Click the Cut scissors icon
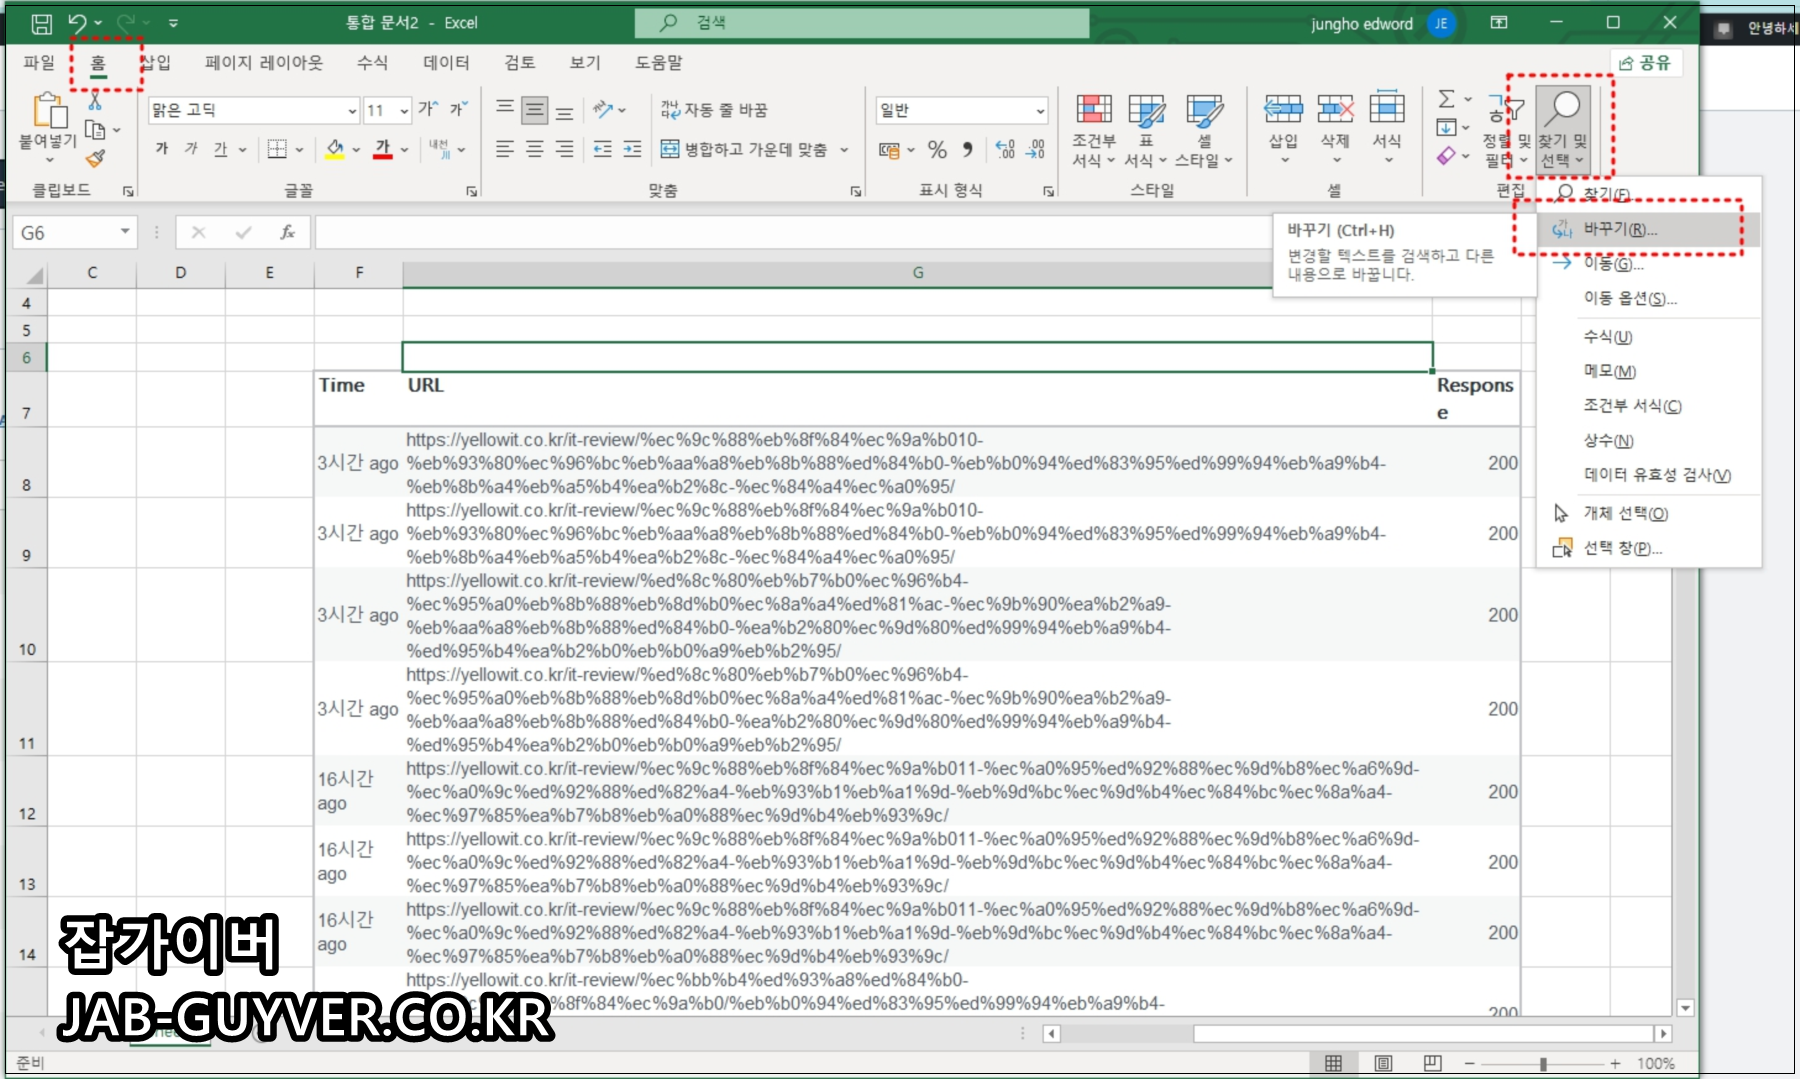The image size is (1800, 1079). tap(95, 101)
